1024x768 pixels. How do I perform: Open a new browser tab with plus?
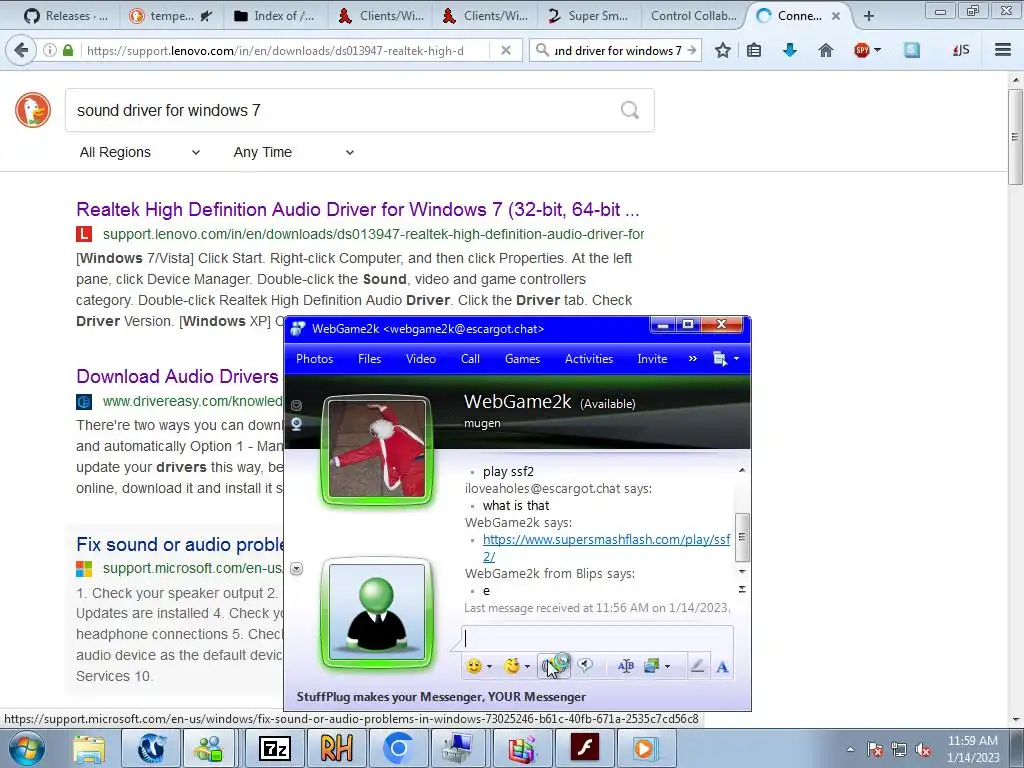point(869,16)
